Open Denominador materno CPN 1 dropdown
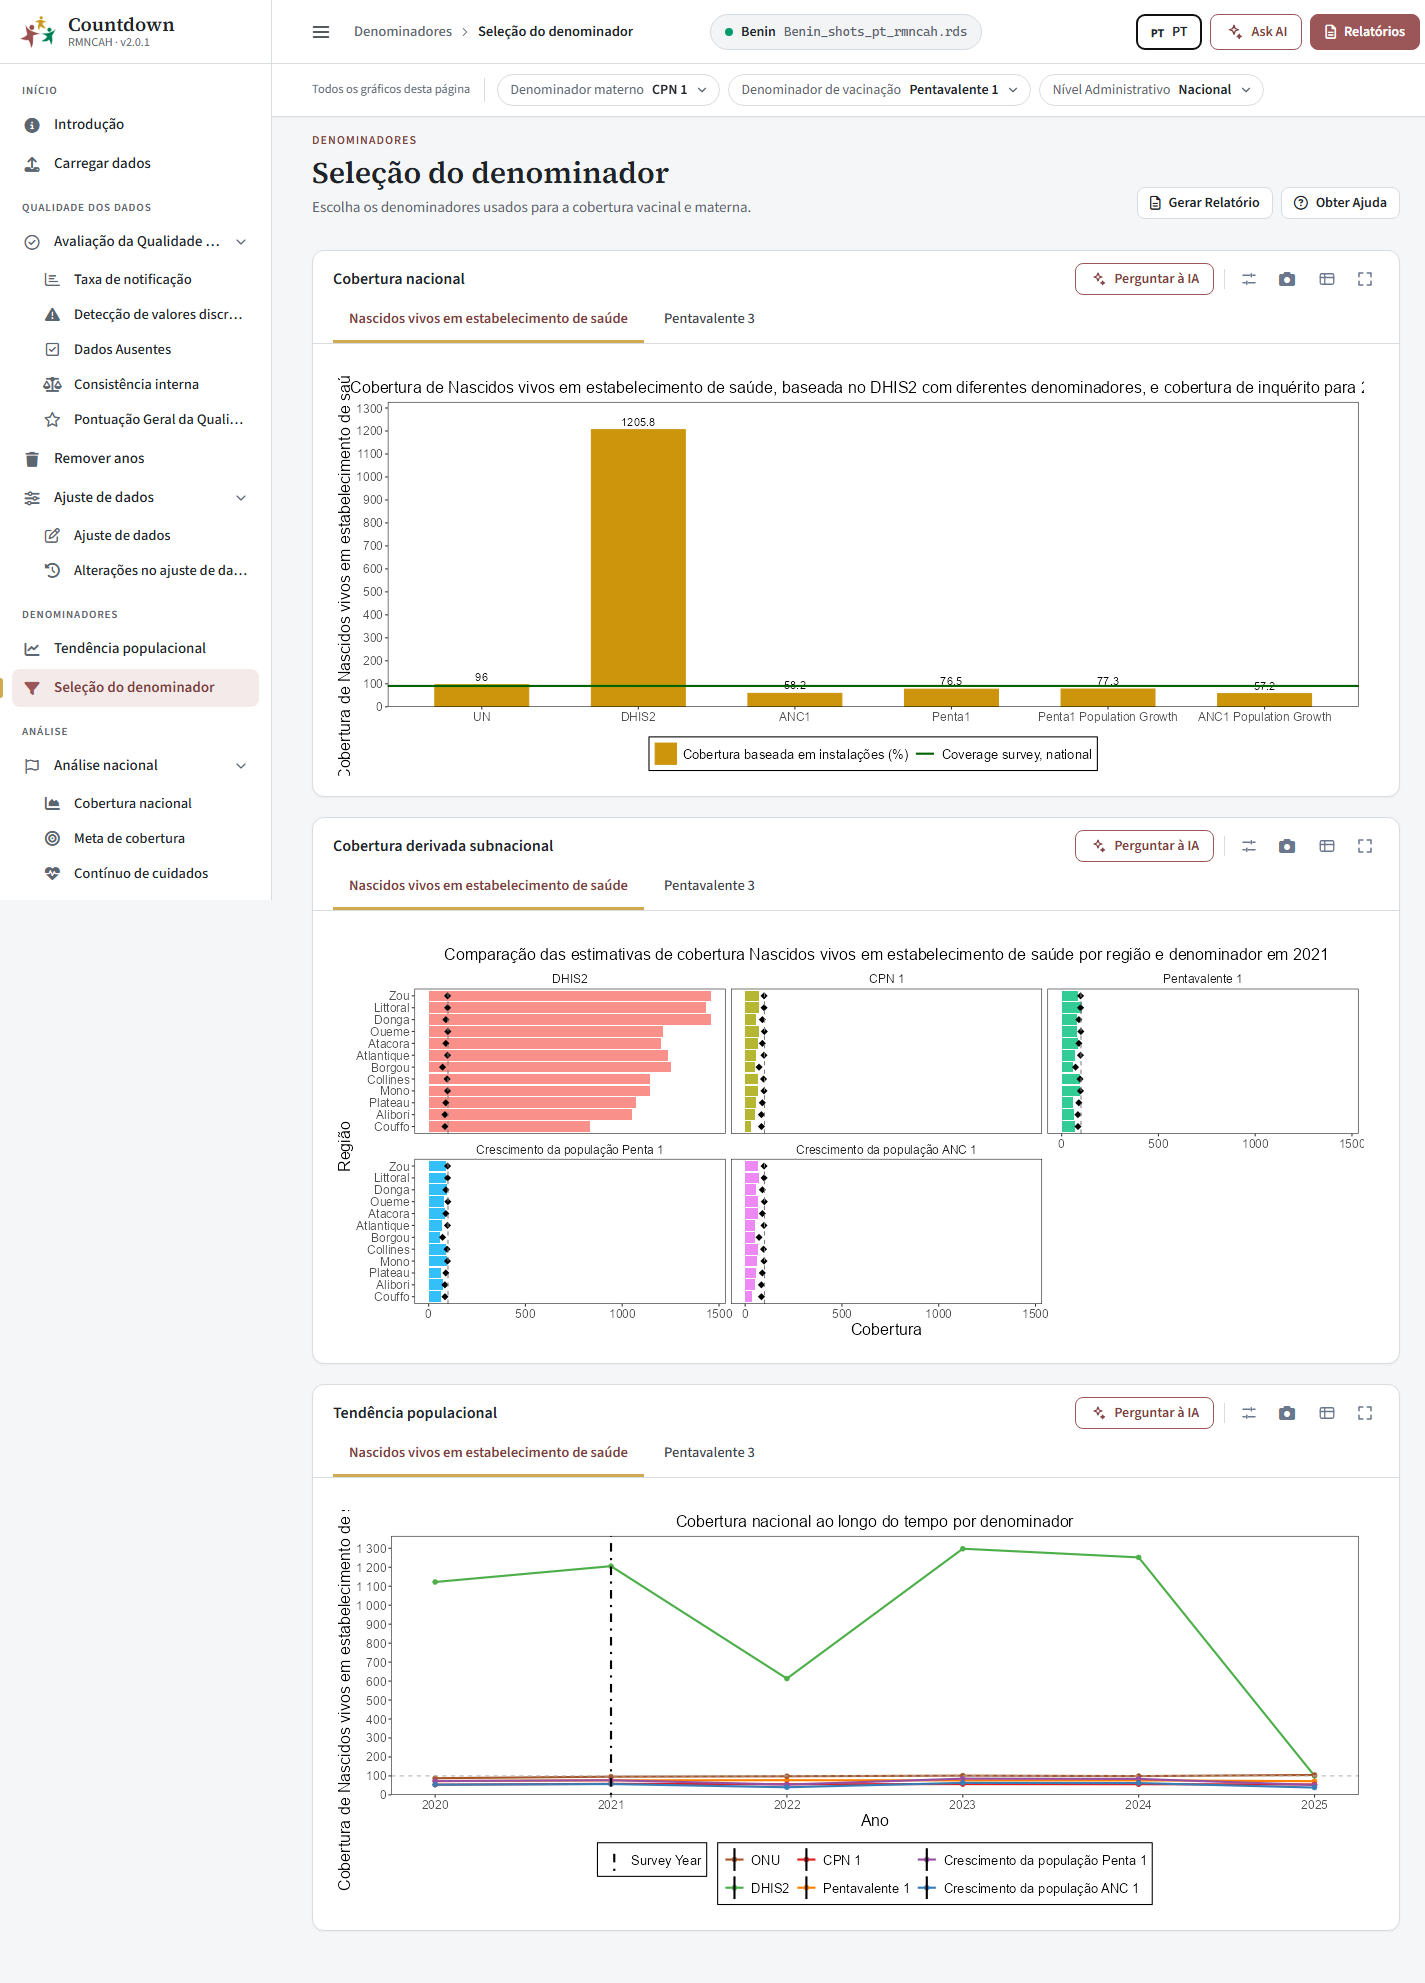Screen dimensions: 1425x1983 pos(608,90)
